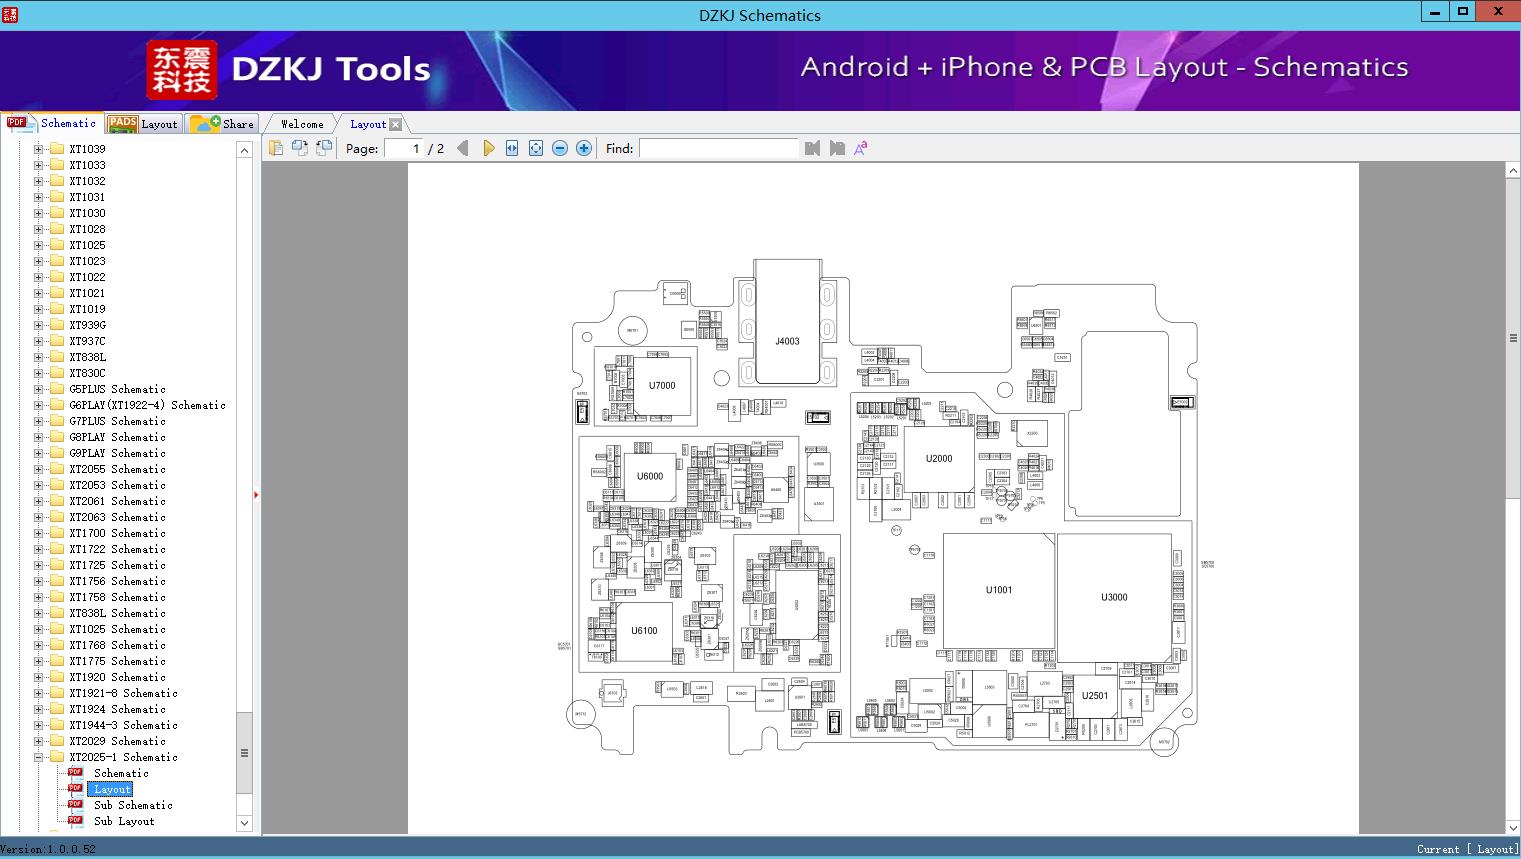Click the fit page icon
Image resolution: width=1521 pixels, height=859 pixels.
pyautogui.click(x=536, y=148)
